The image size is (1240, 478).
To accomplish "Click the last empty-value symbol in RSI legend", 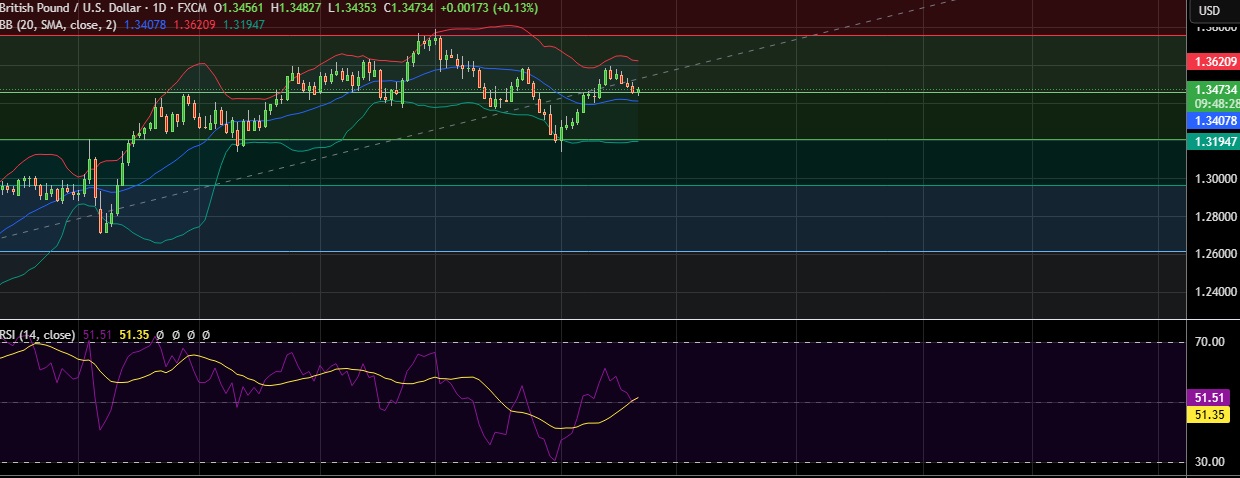I will [207, 335].
